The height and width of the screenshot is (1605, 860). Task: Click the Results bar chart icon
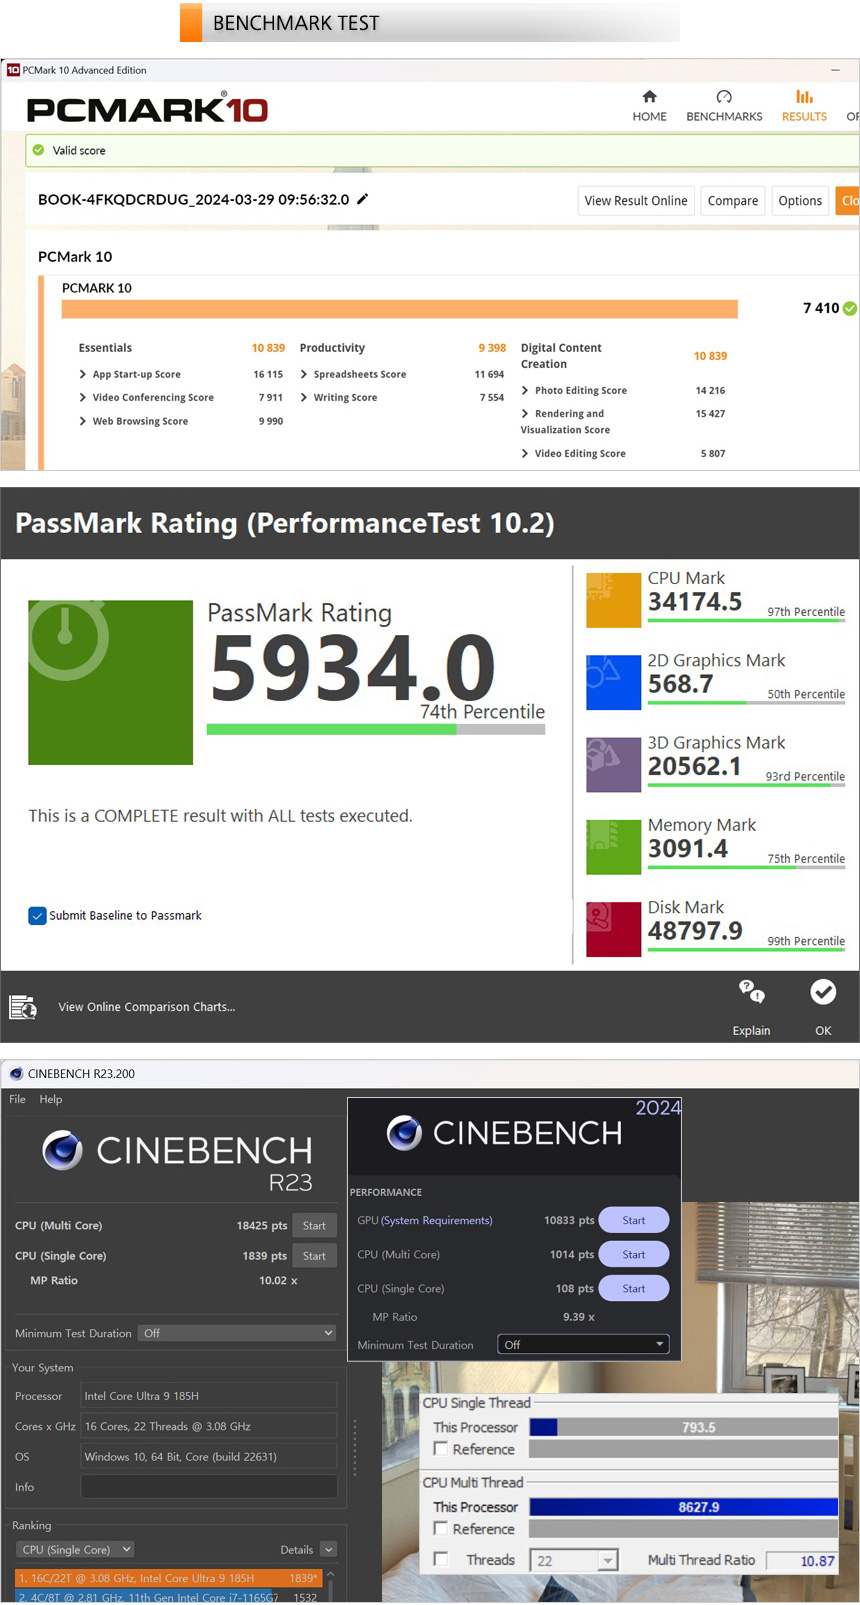(x=804, y=97)
